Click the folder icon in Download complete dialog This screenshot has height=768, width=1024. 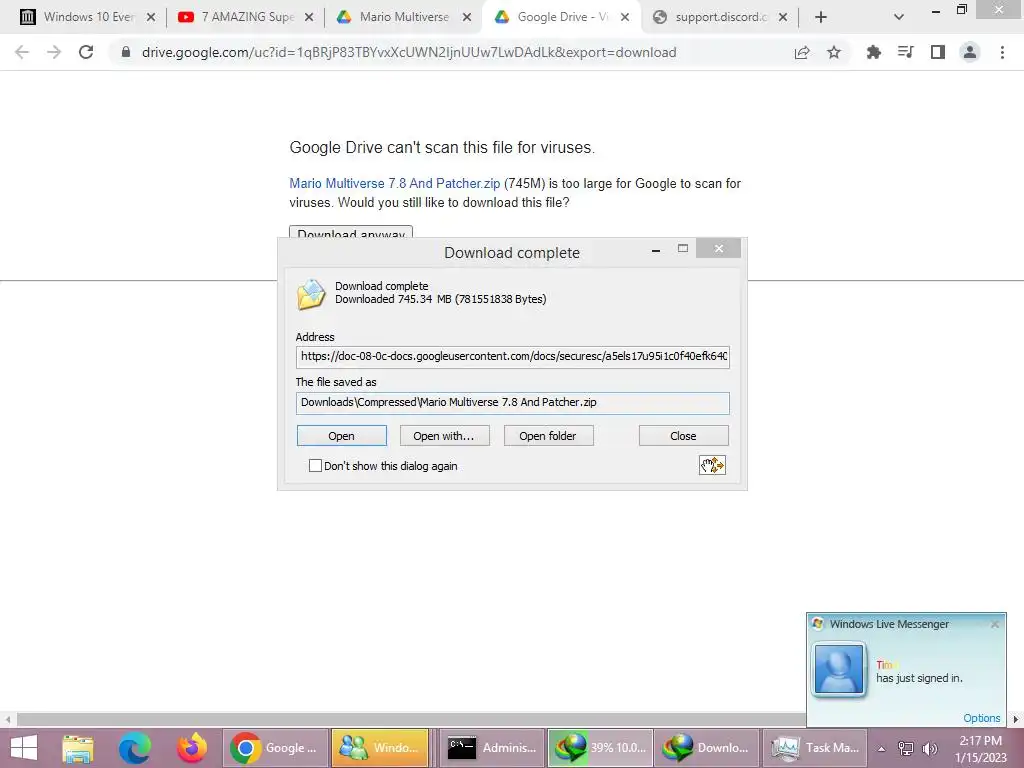(312, 294)
